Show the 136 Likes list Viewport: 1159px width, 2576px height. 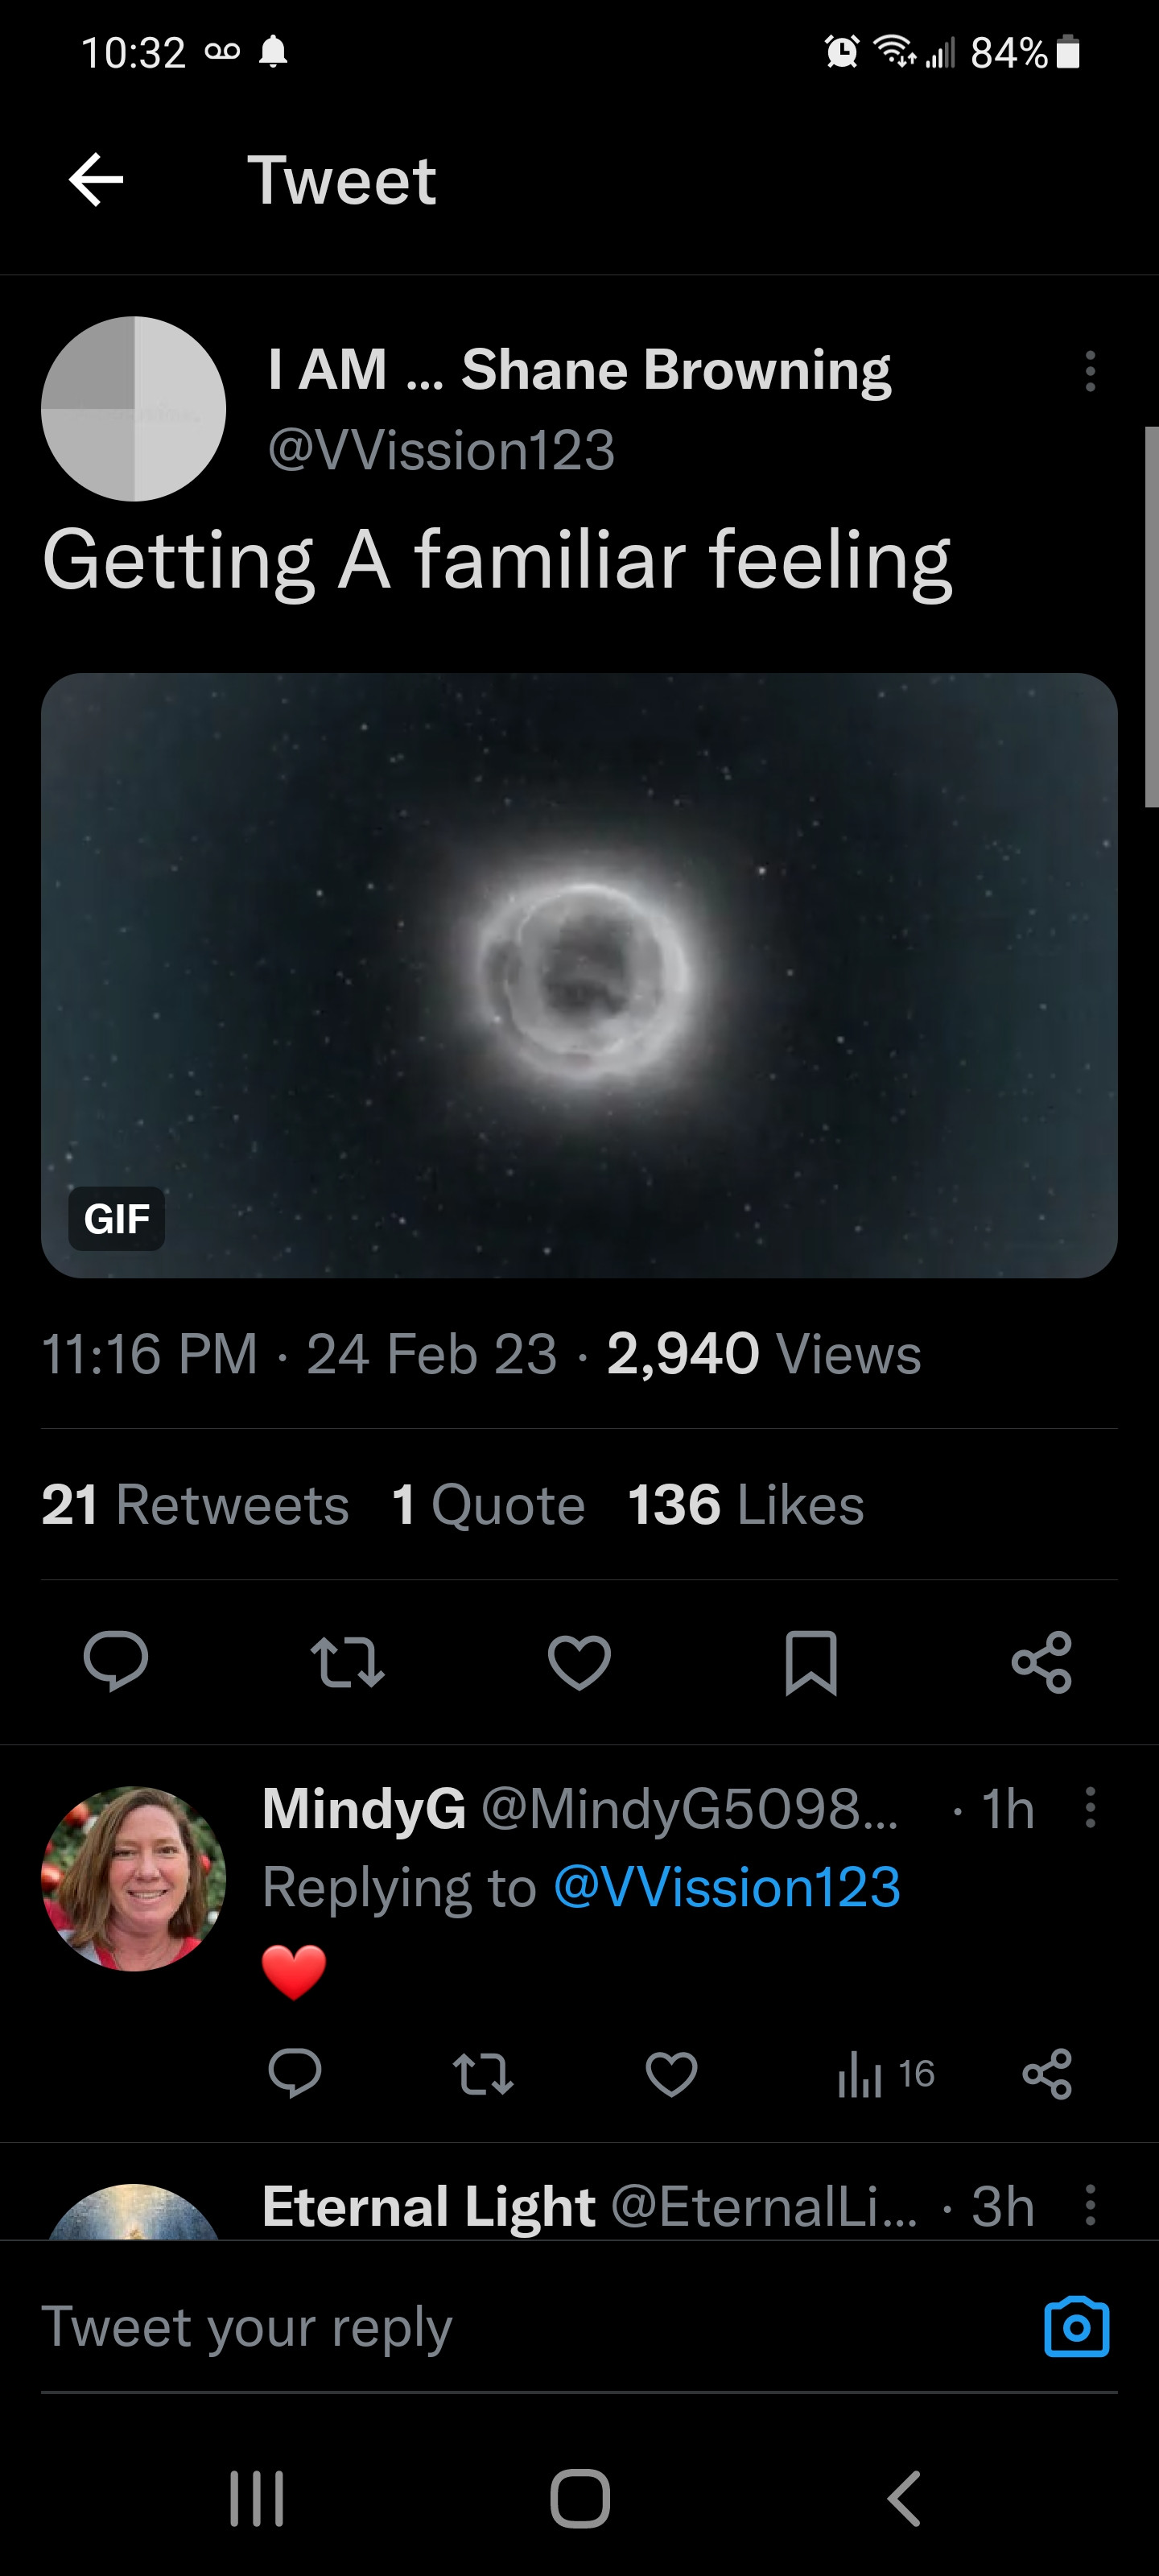[745, 1505]
